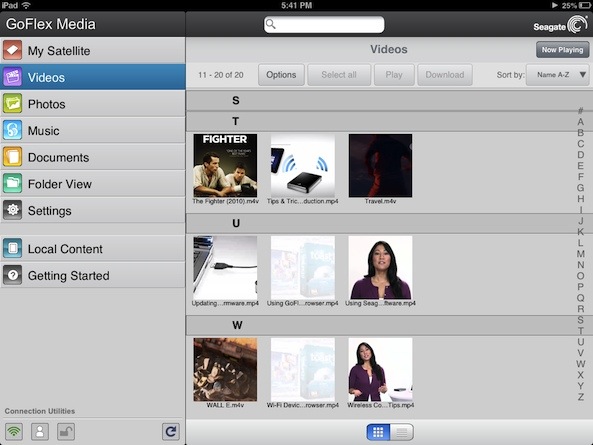This screenshot has height=445, width=593.
Task: Select Folder View in the sidebar
Action: pyautogui.click(x=93, y=184)
